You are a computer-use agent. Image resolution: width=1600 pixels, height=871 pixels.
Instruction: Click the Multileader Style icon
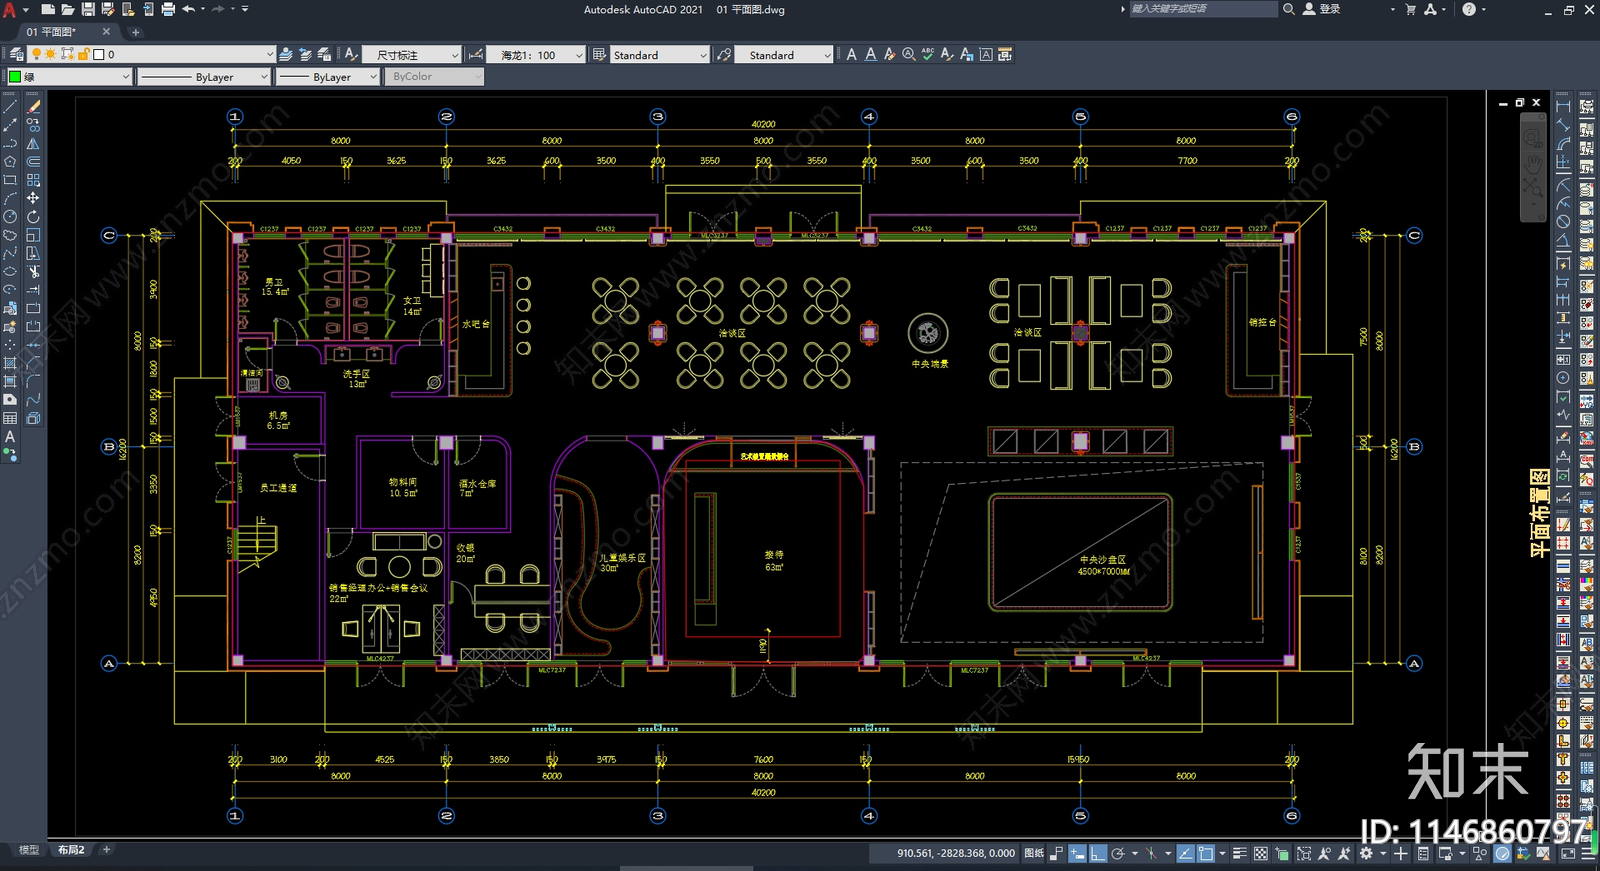tap(724, 54)
